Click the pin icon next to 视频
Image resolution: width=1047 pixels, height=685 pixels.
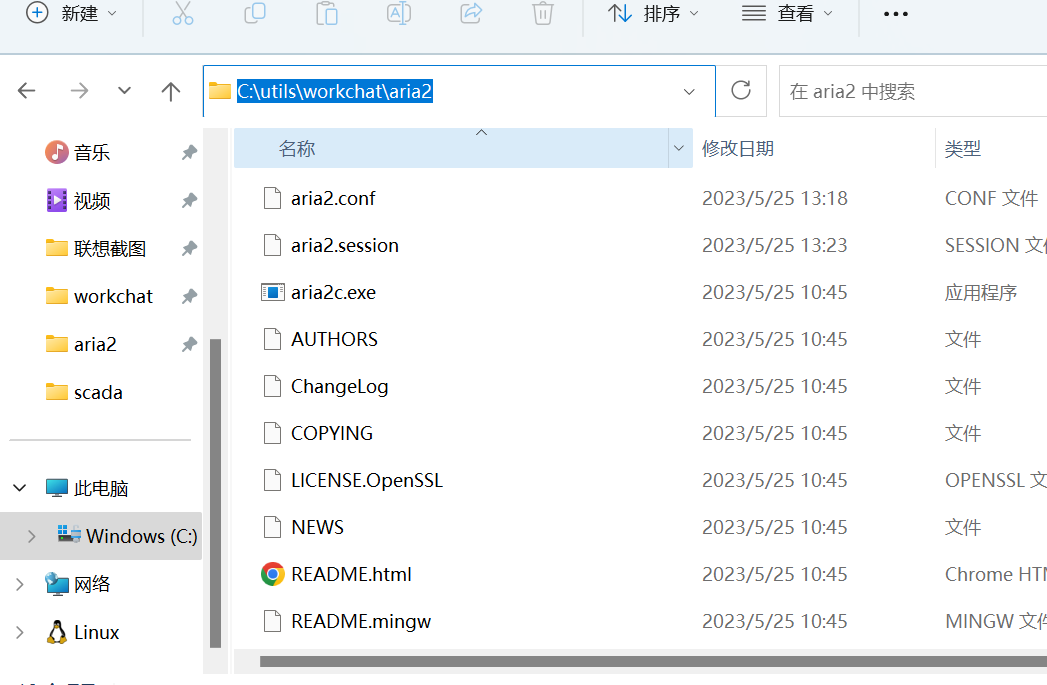tap(190, 200)
